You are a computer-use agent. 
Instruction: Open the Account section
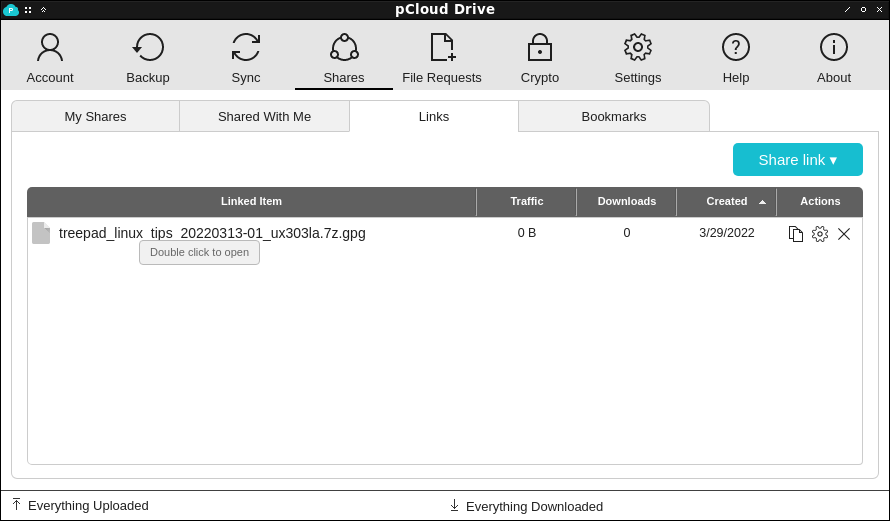pyautogui.click(x=50, y=58)
